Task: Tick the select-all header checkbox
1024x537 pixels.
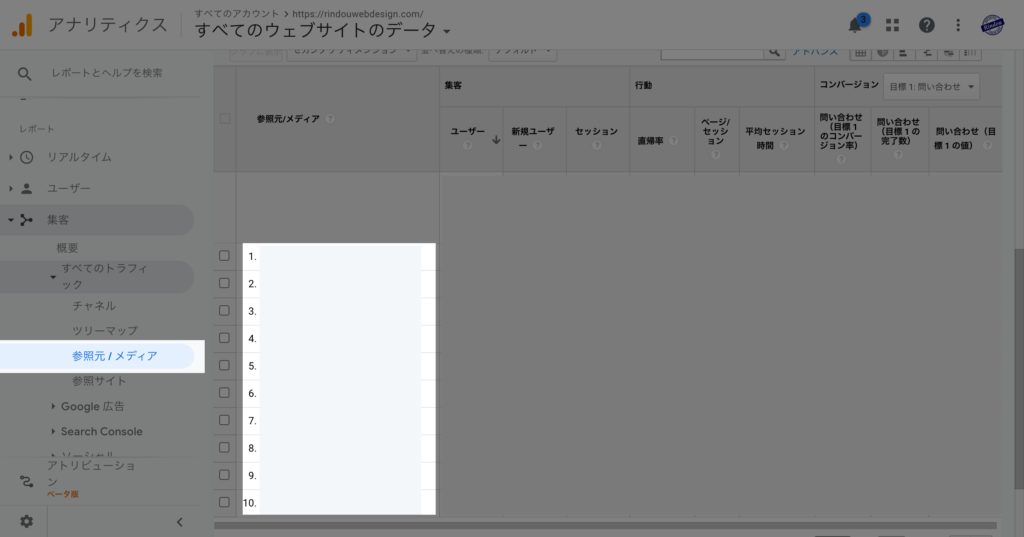Action: click(x=225, y=119)
